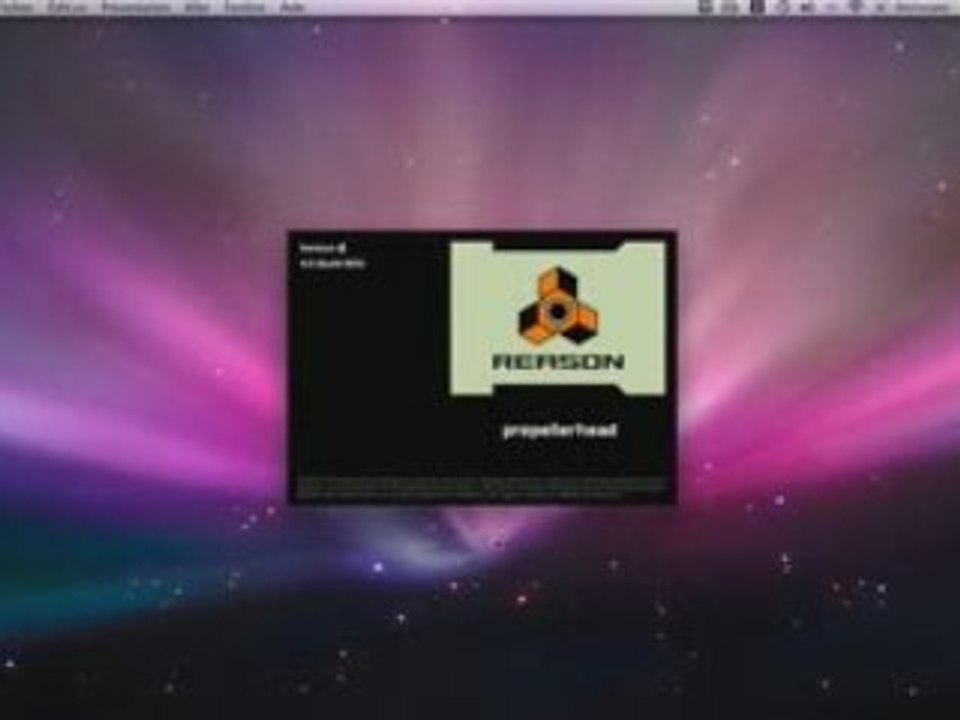
Task: Open the Édition menu in menu bar
Action: [x=68, y=7]
